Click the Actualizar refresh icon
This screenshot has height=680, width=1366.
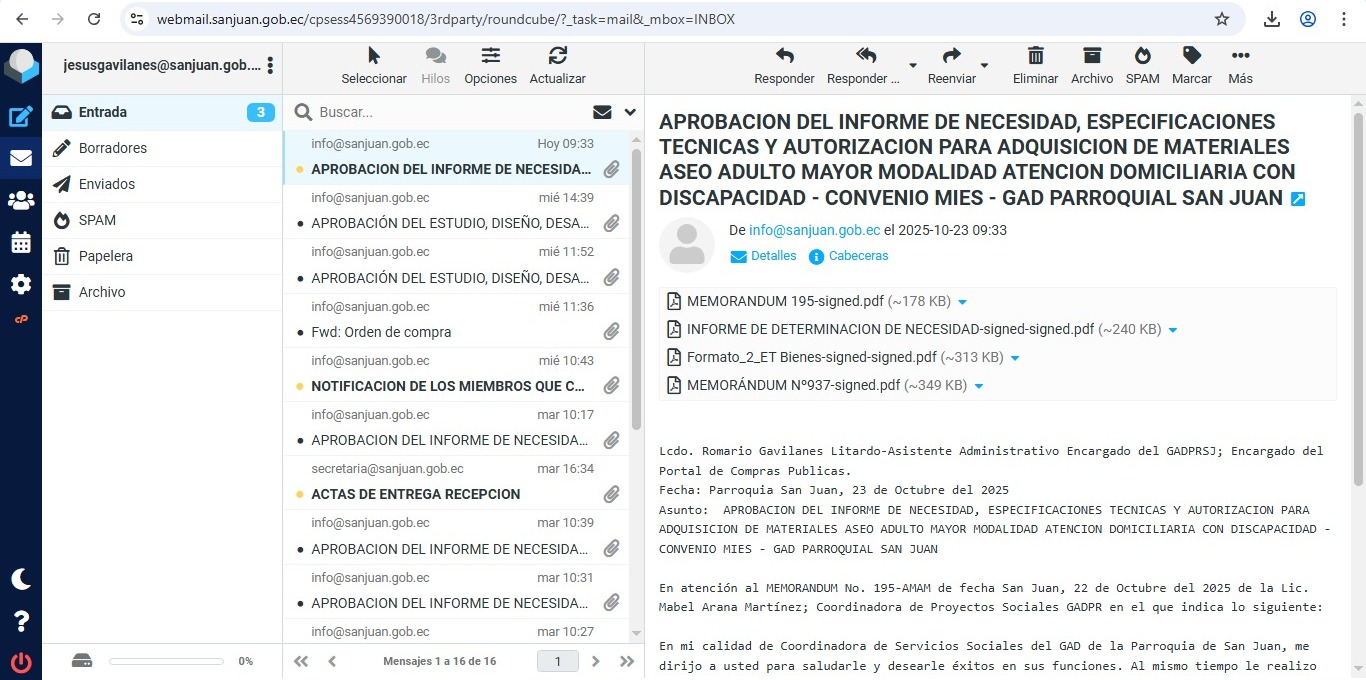click(557, 65)
